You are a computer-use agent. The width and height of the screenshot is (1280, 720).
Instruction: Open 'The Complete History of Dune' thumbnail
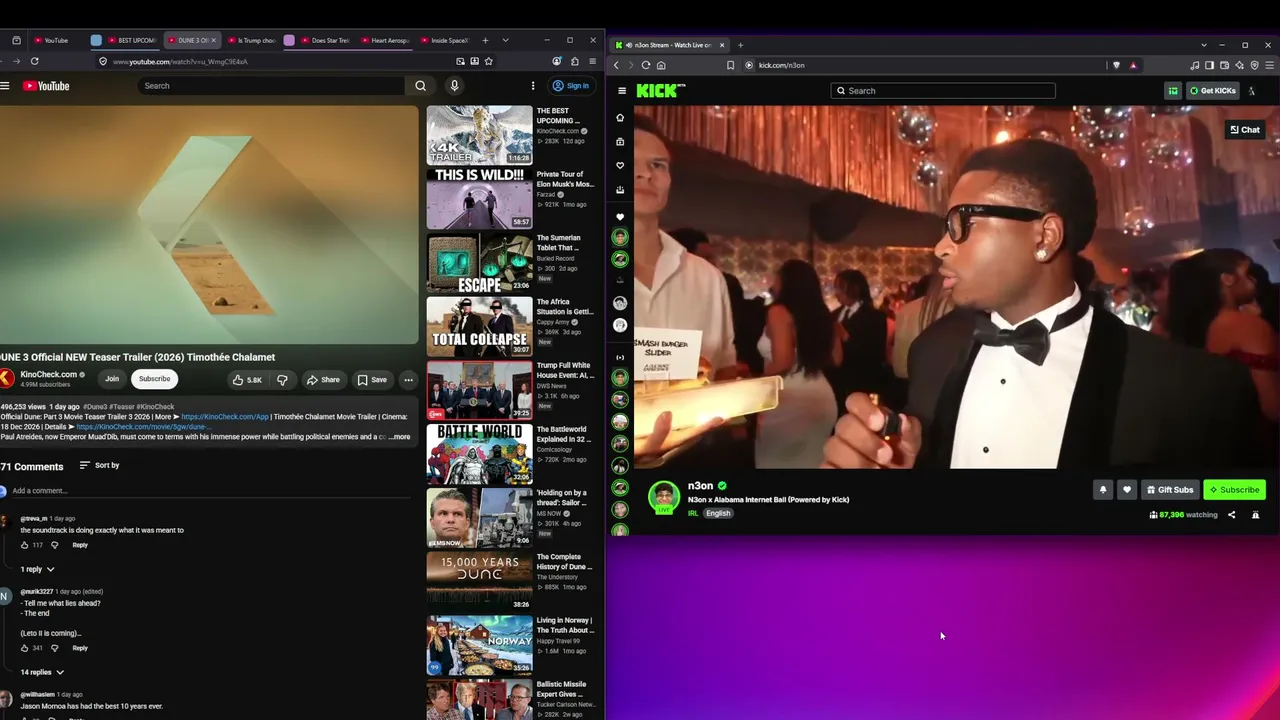[x=480, y=582]
